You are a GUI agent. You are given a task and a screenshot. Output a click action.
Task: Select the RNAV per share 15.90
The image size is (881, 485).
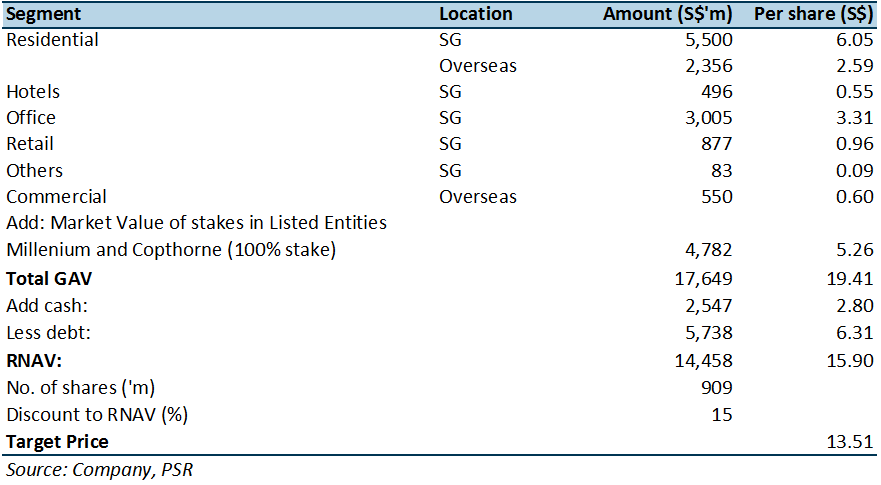pyautogui.click(x=850, y=360)
